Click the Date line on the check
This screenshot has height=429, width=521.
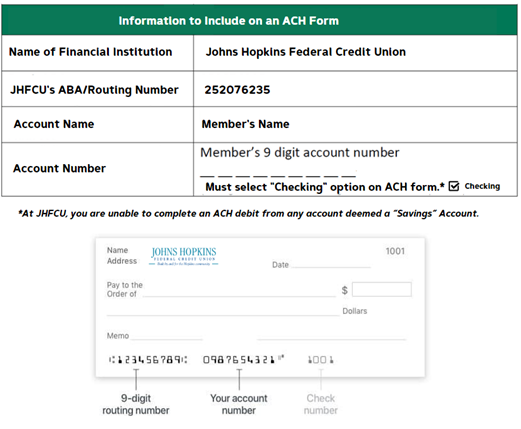(x=331, y=265)
